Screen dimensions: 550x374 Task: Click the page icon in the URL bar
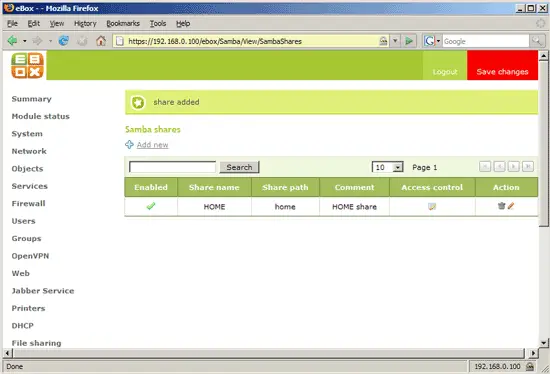(x=120, y=41)
